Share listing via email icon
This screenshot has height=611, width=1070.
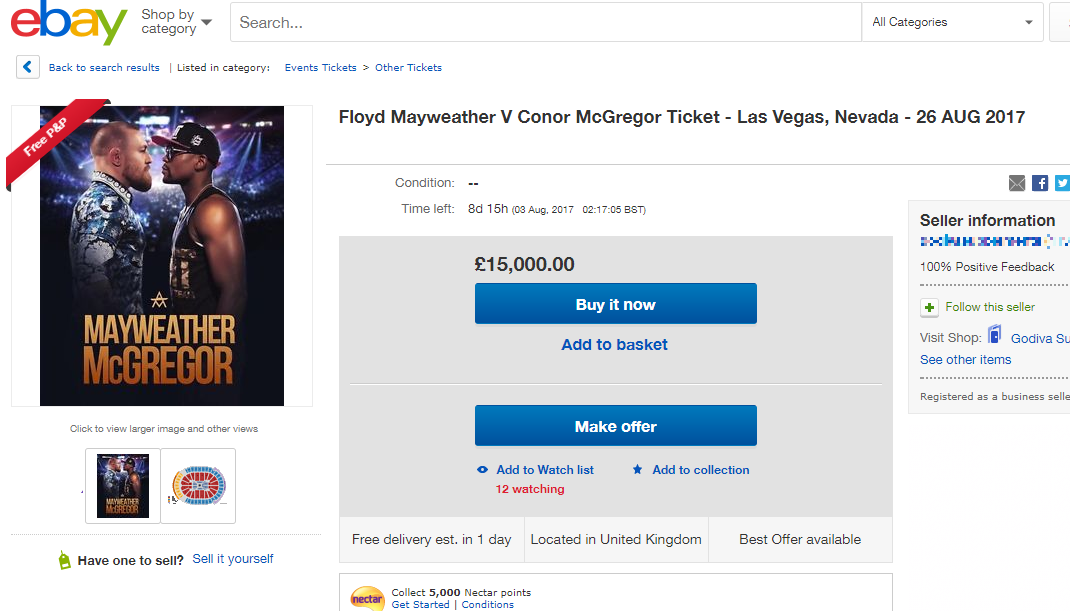click(x=1017, y=183)
